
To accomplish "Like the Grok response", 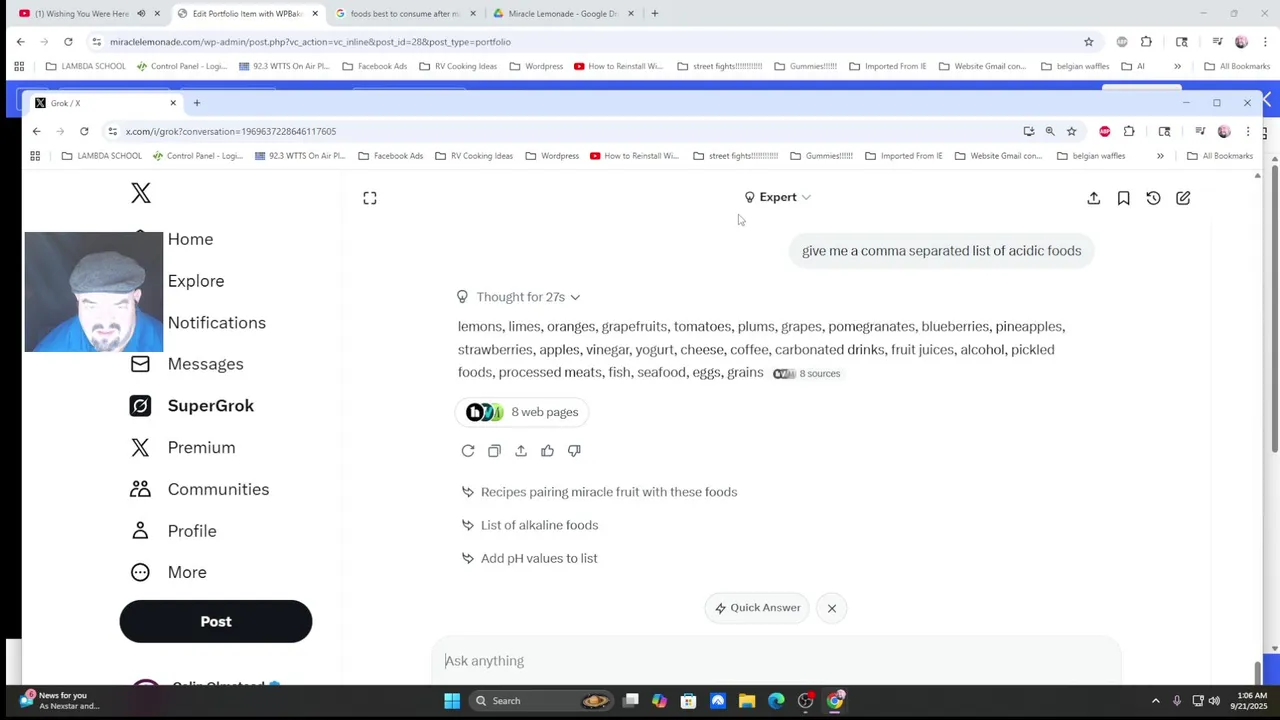I will point(547,451).
